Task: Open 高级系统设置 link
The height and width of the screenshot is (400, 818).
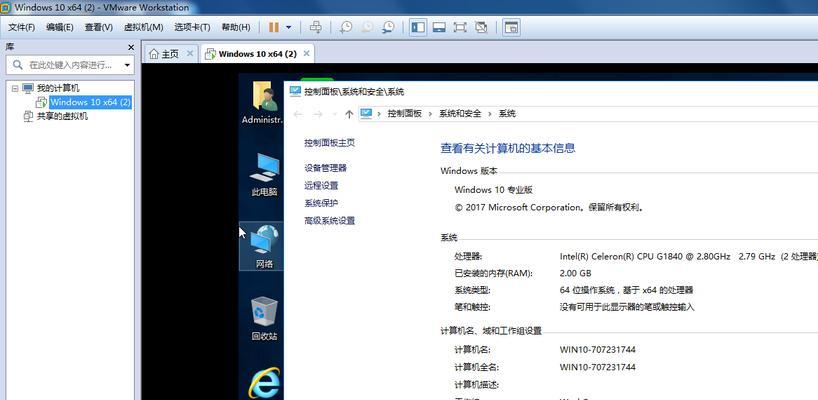Action: click(330, 221)
